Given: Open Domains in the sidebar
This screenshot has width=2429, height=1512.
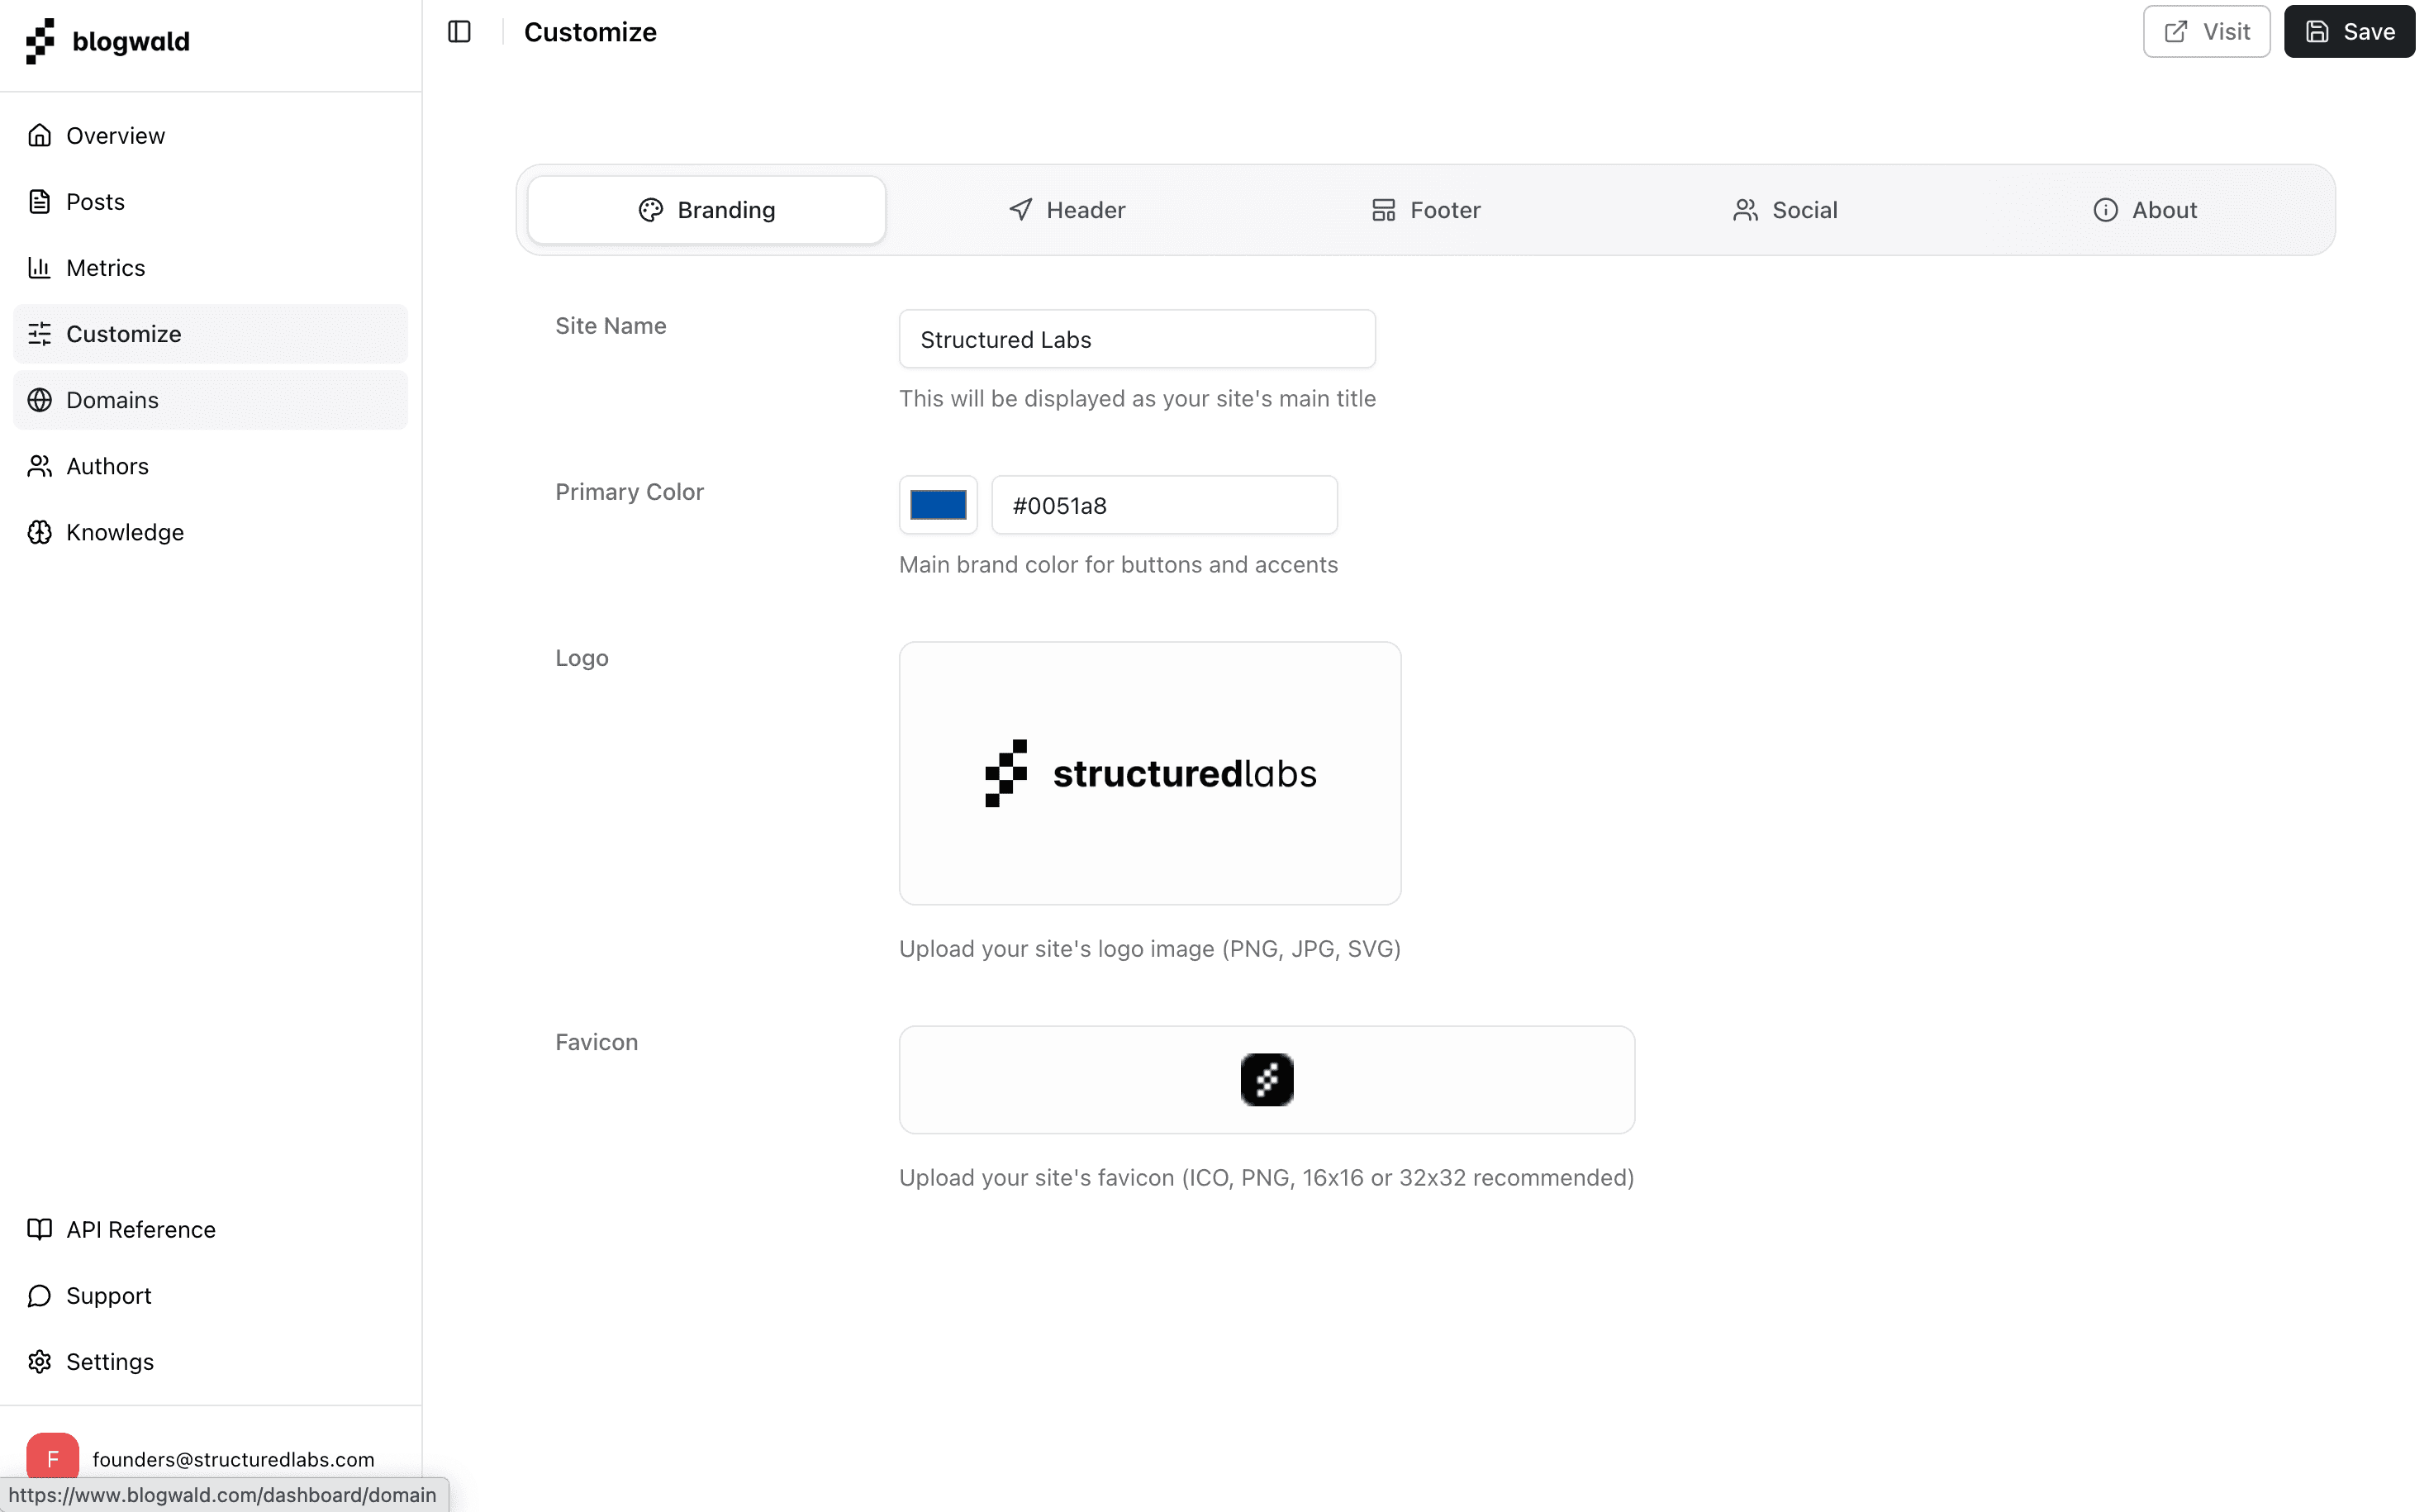Looking at the screenshot, I should pyautogui.click(x=210, y=399).
